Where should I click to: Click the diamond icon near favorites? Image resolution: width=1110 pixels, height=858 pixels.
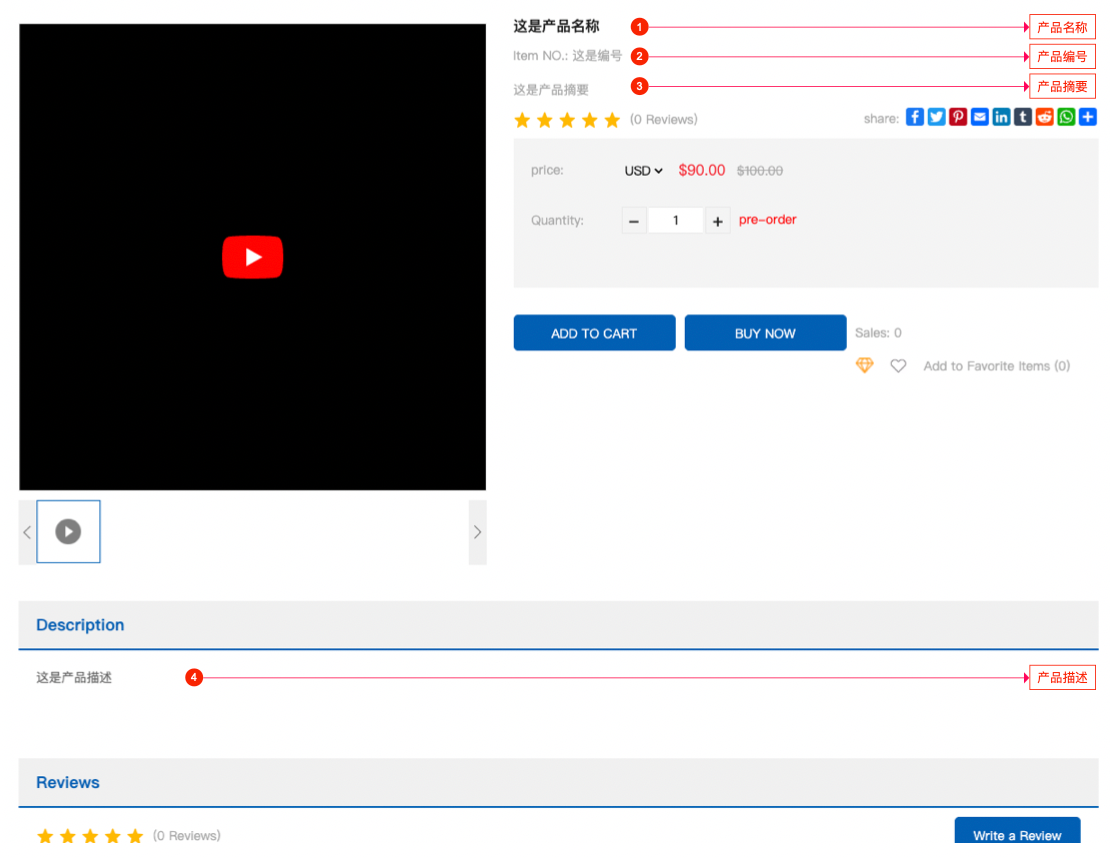coord(864,365)
